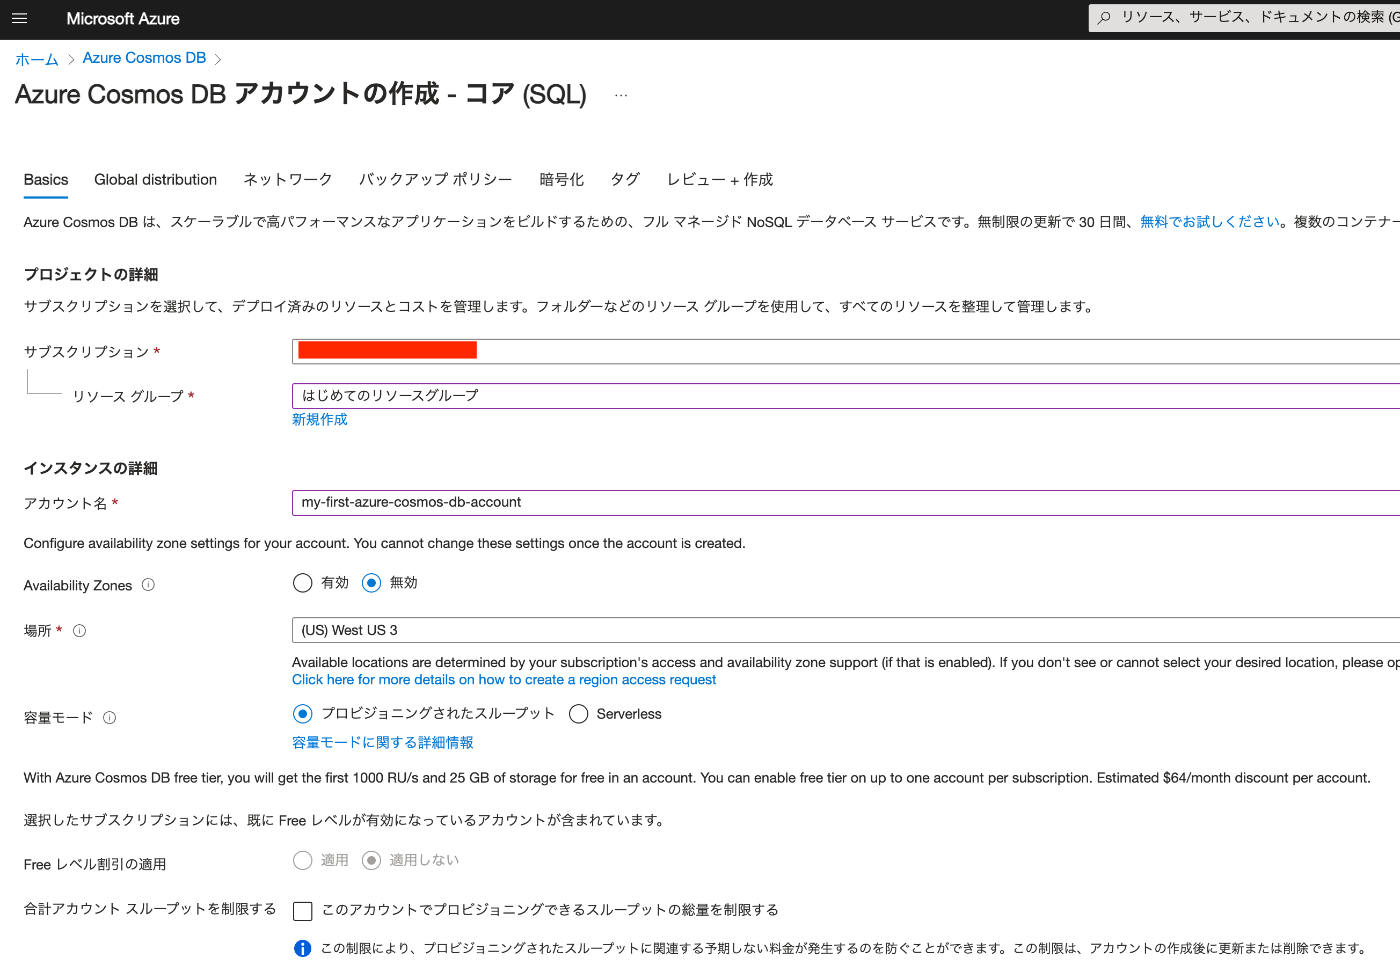This screenshot has width=1400, height=979.
Task: Select 無効 for Availability Zones
Action: (x=371, y=583)
